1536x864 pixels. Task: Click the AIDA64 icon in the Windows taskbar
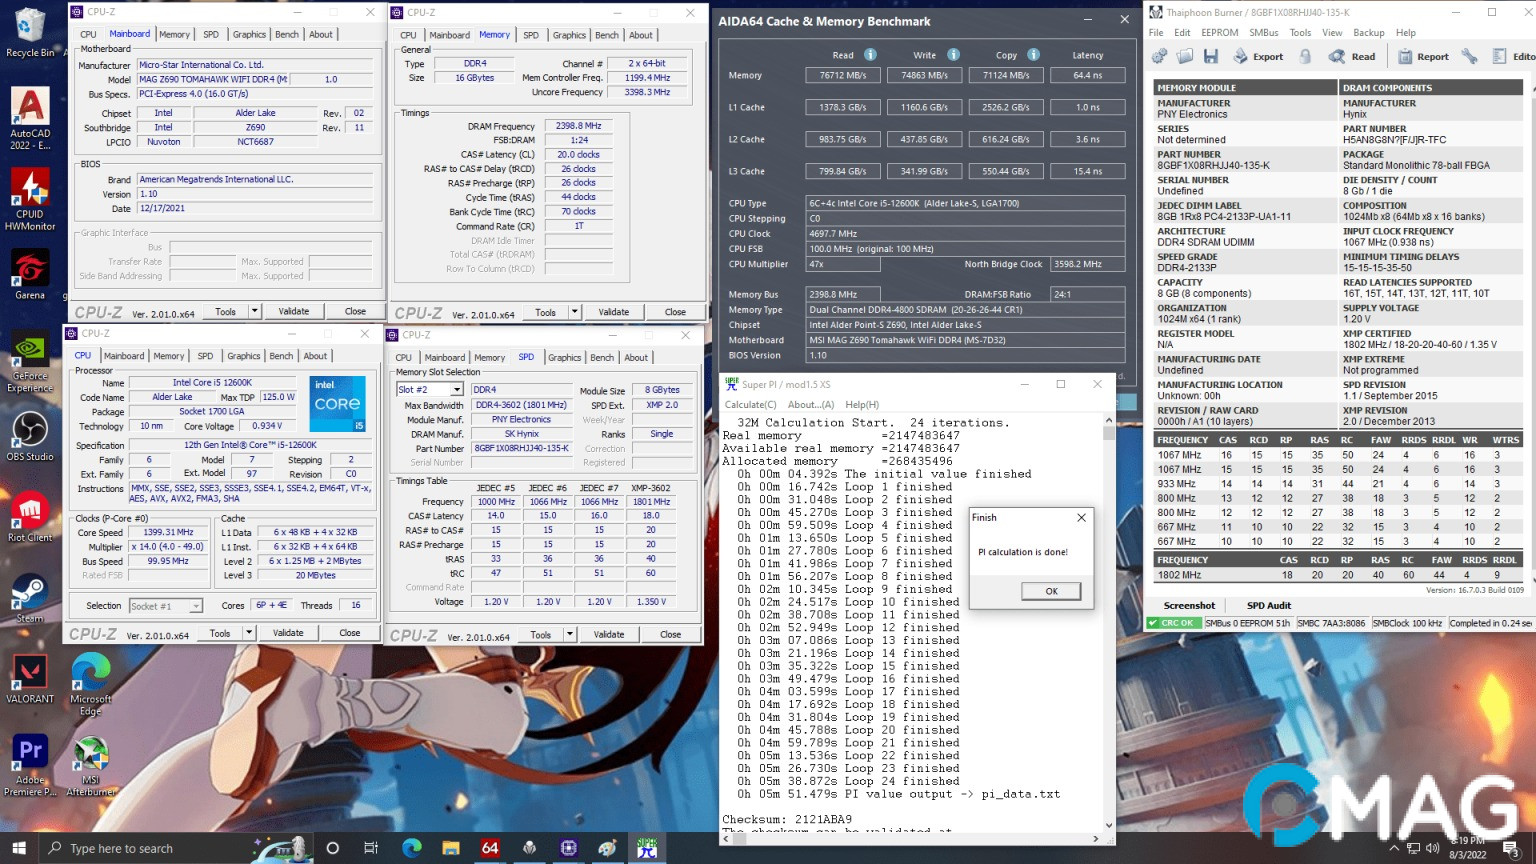click(x=490, y=848)
